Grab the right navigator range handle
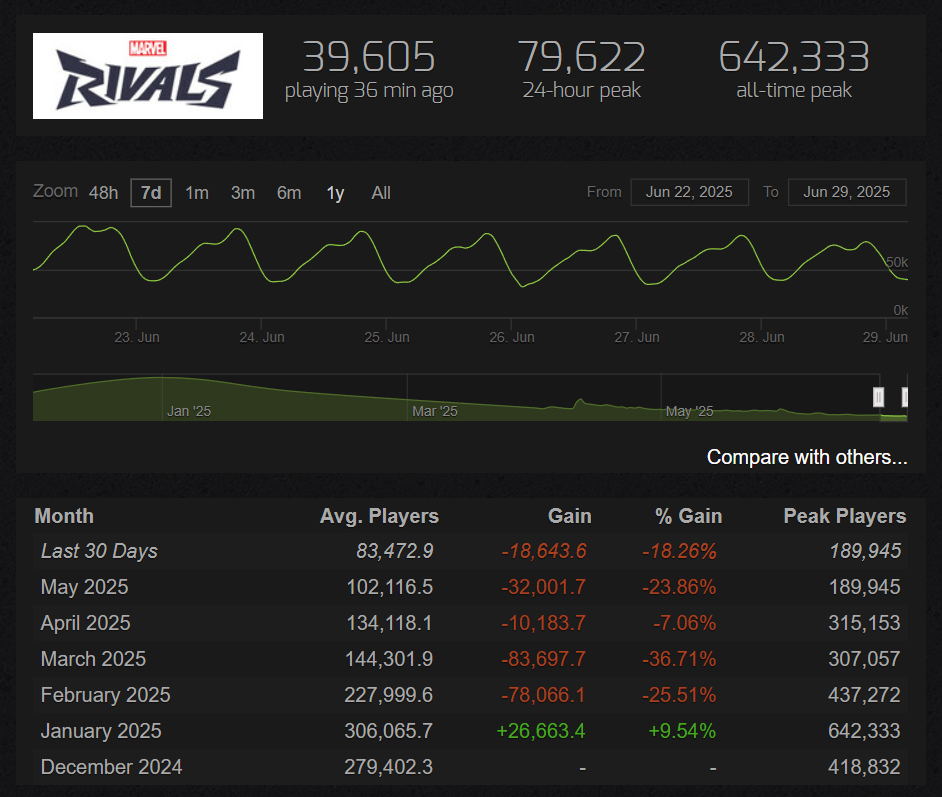This screenshot has height=797, width=942. [x=905, y=397]
